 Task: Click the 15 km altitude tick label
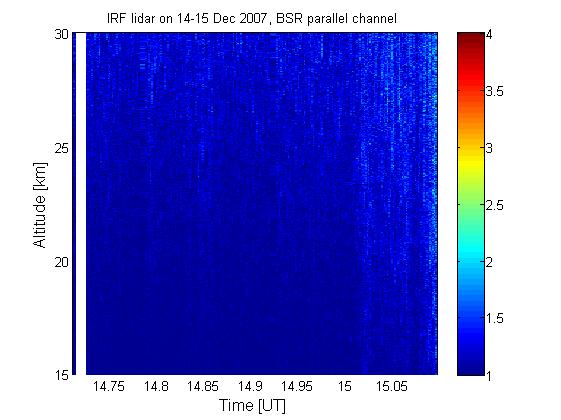61,375
